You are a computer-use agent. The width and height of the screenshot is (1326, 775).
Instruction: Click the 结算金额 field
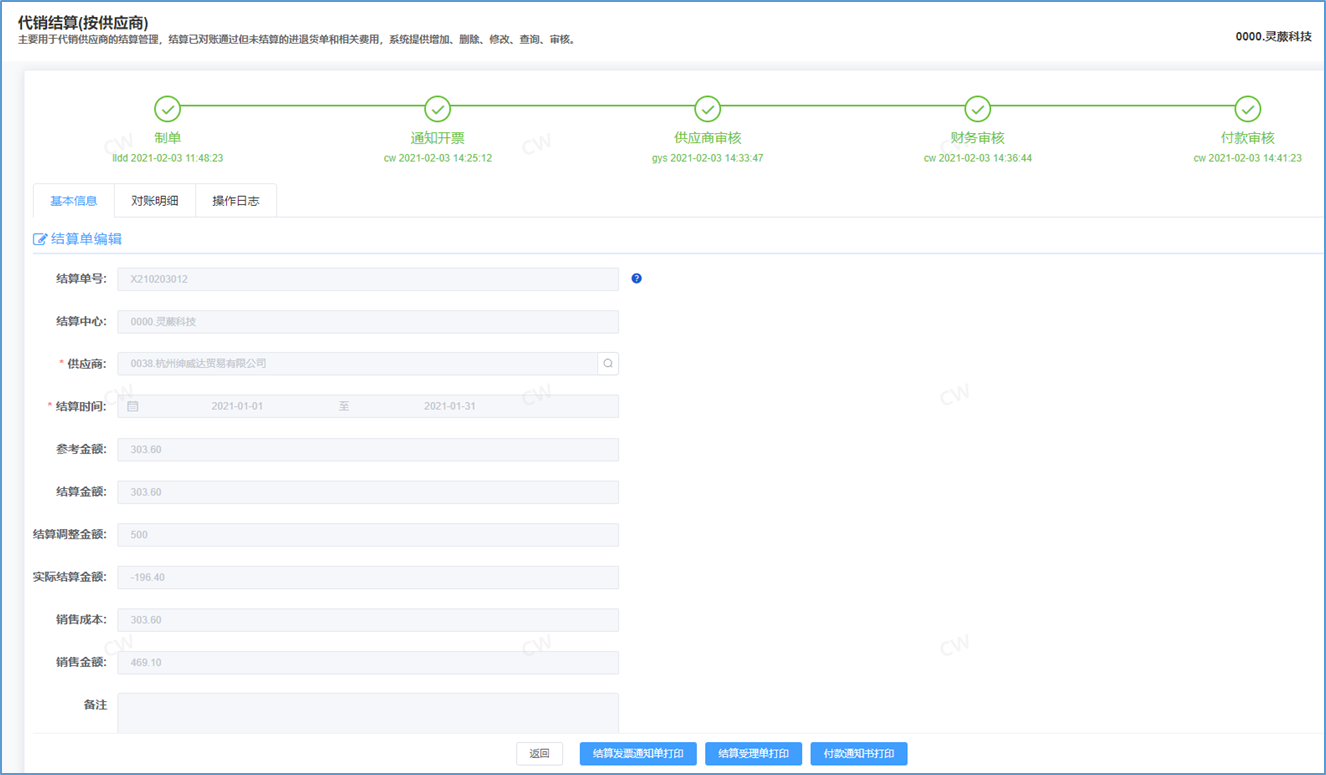368,492
